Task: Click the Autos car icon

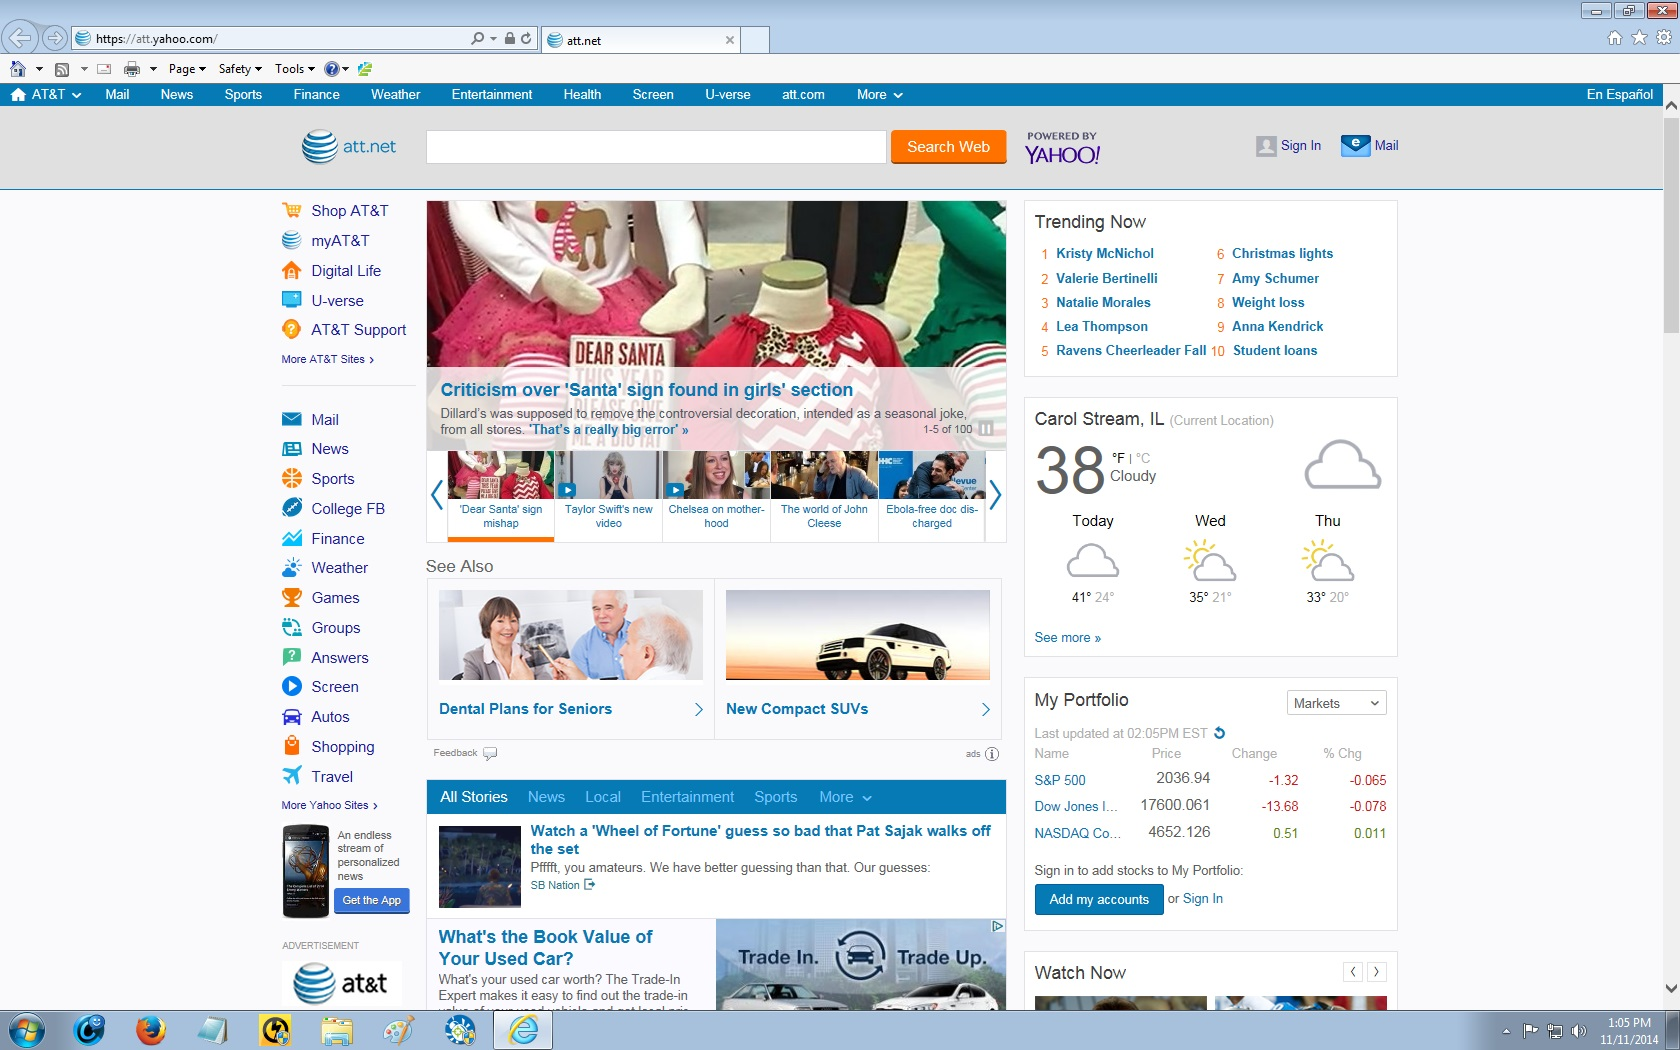Action: tap(291, 716)
